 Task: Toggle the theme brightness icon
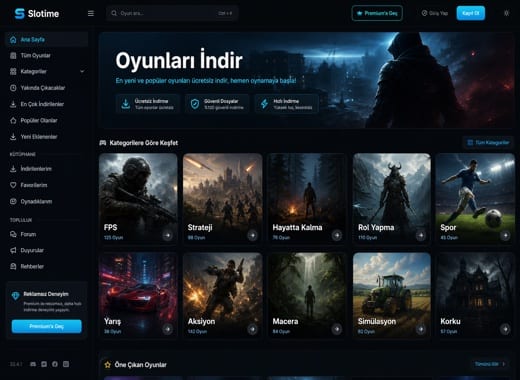click(506, 13)
